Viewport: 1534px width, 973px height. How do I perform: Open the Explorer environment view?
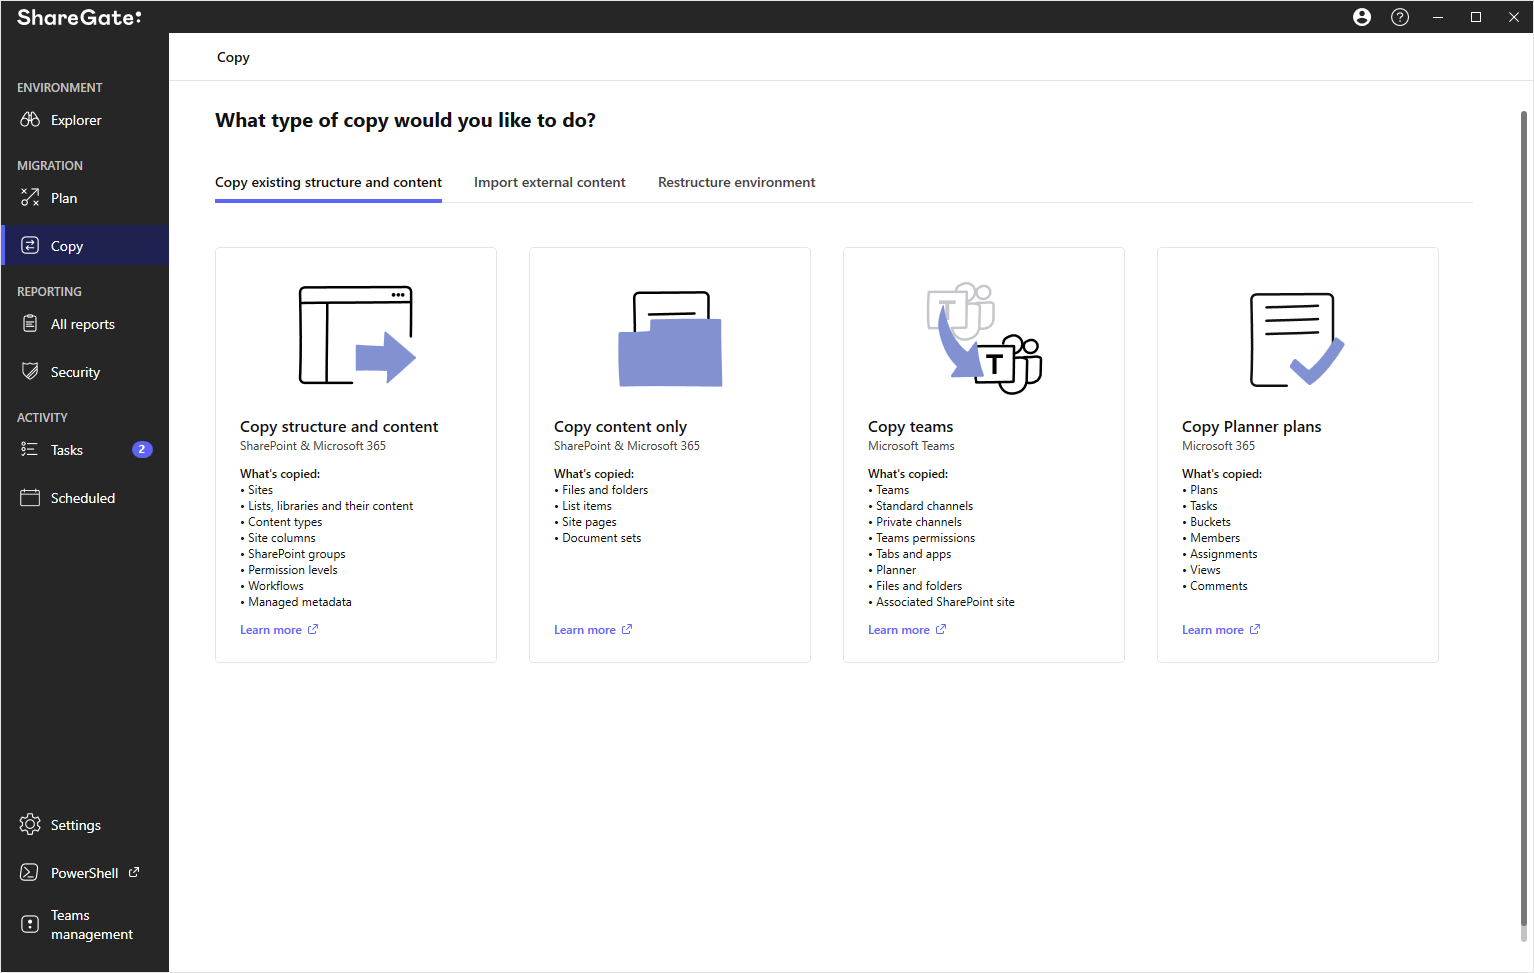click(x=75, y=119)
